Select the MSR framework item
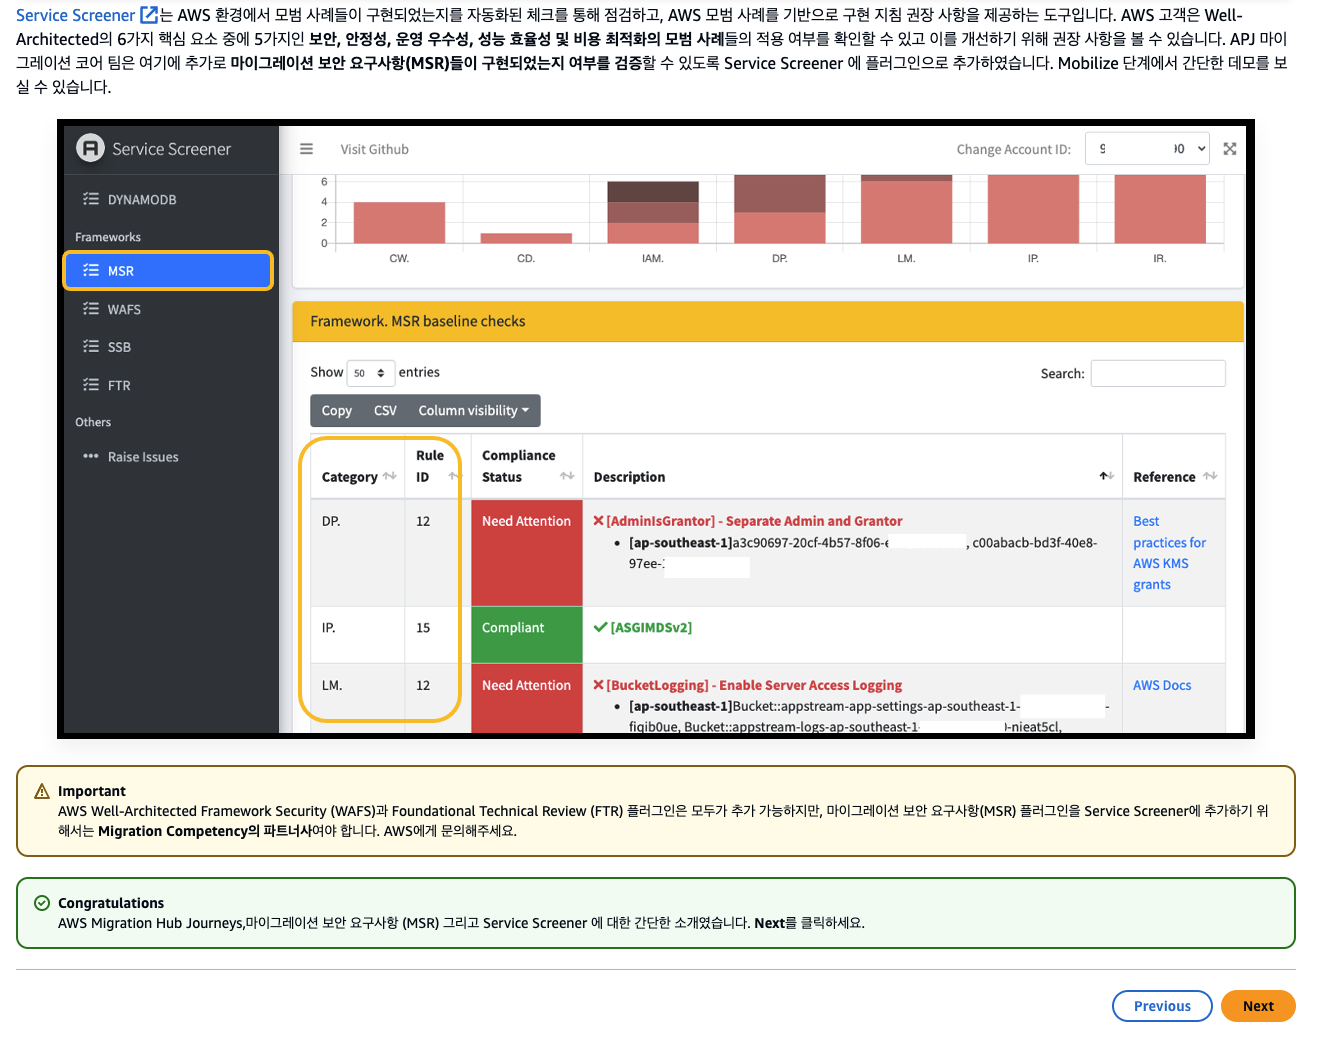Viewport: 1326px width, 1039px height. point(168,271)
